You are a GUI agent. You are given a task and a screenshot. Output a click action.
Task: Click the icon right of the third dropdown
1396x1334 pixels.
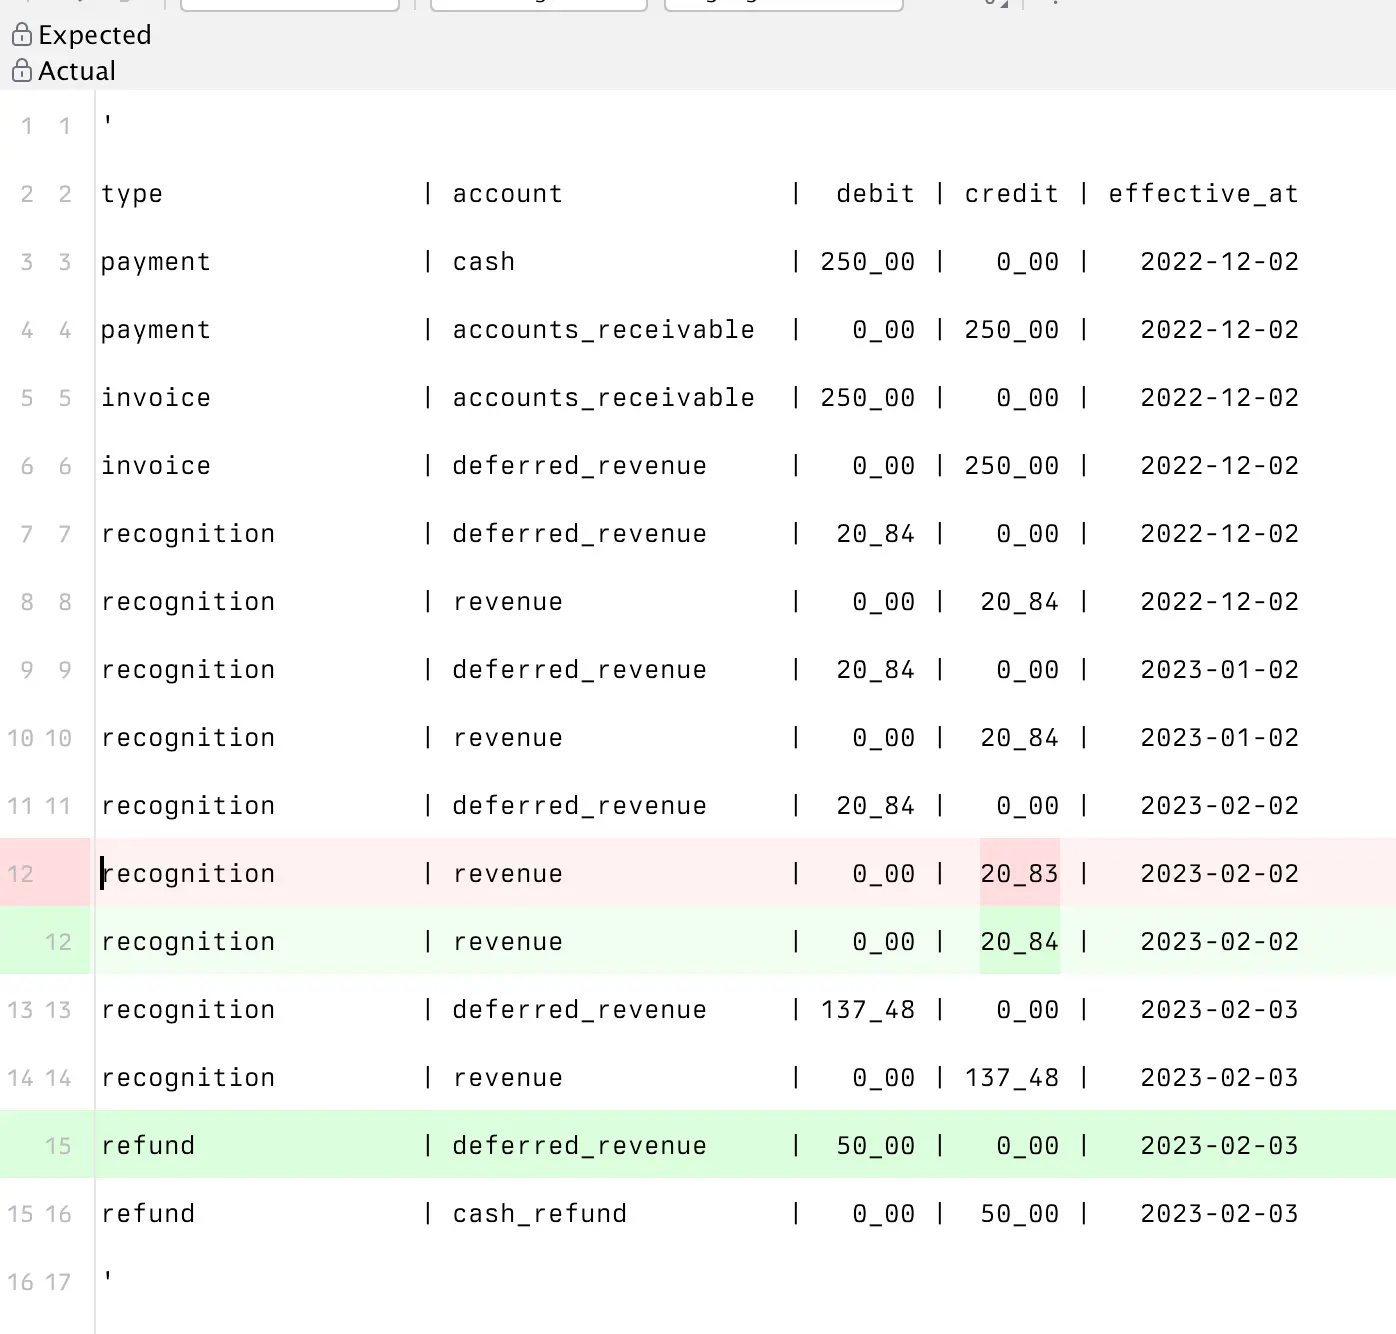[x=991, y=5]
